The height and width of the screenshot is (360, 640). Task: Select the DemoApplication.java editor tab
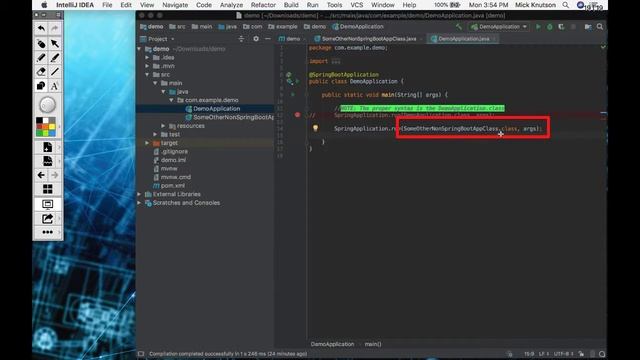[462, 39]
